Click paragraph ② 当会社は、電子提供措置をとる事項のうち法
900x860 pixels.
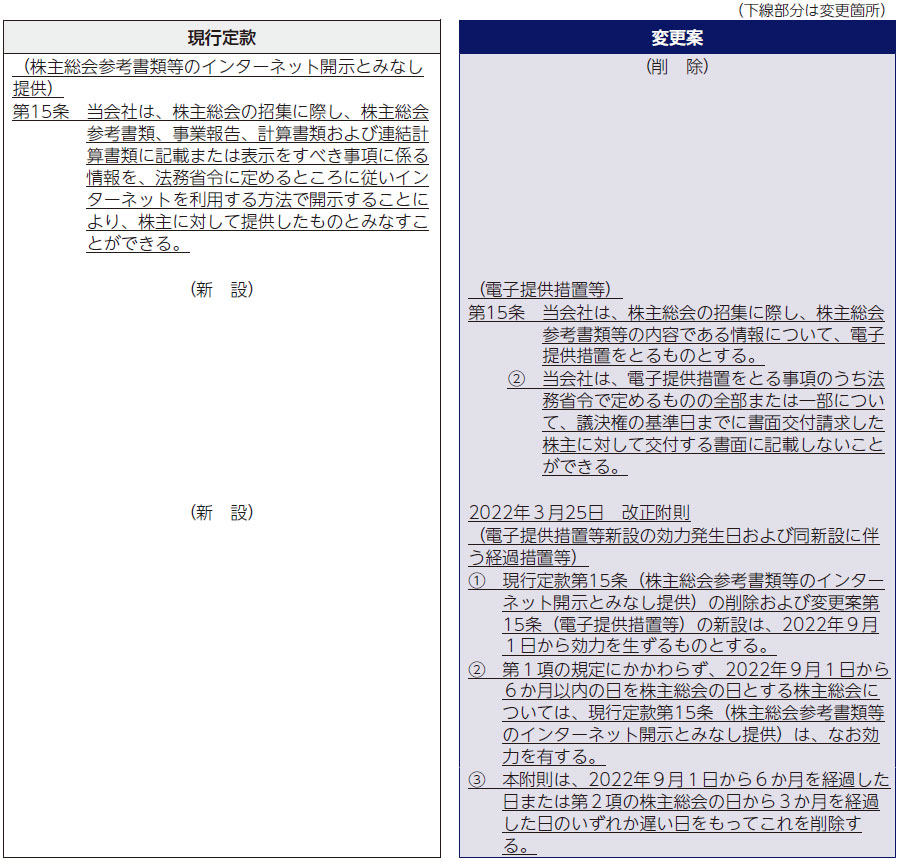click(x=696, y=379)
